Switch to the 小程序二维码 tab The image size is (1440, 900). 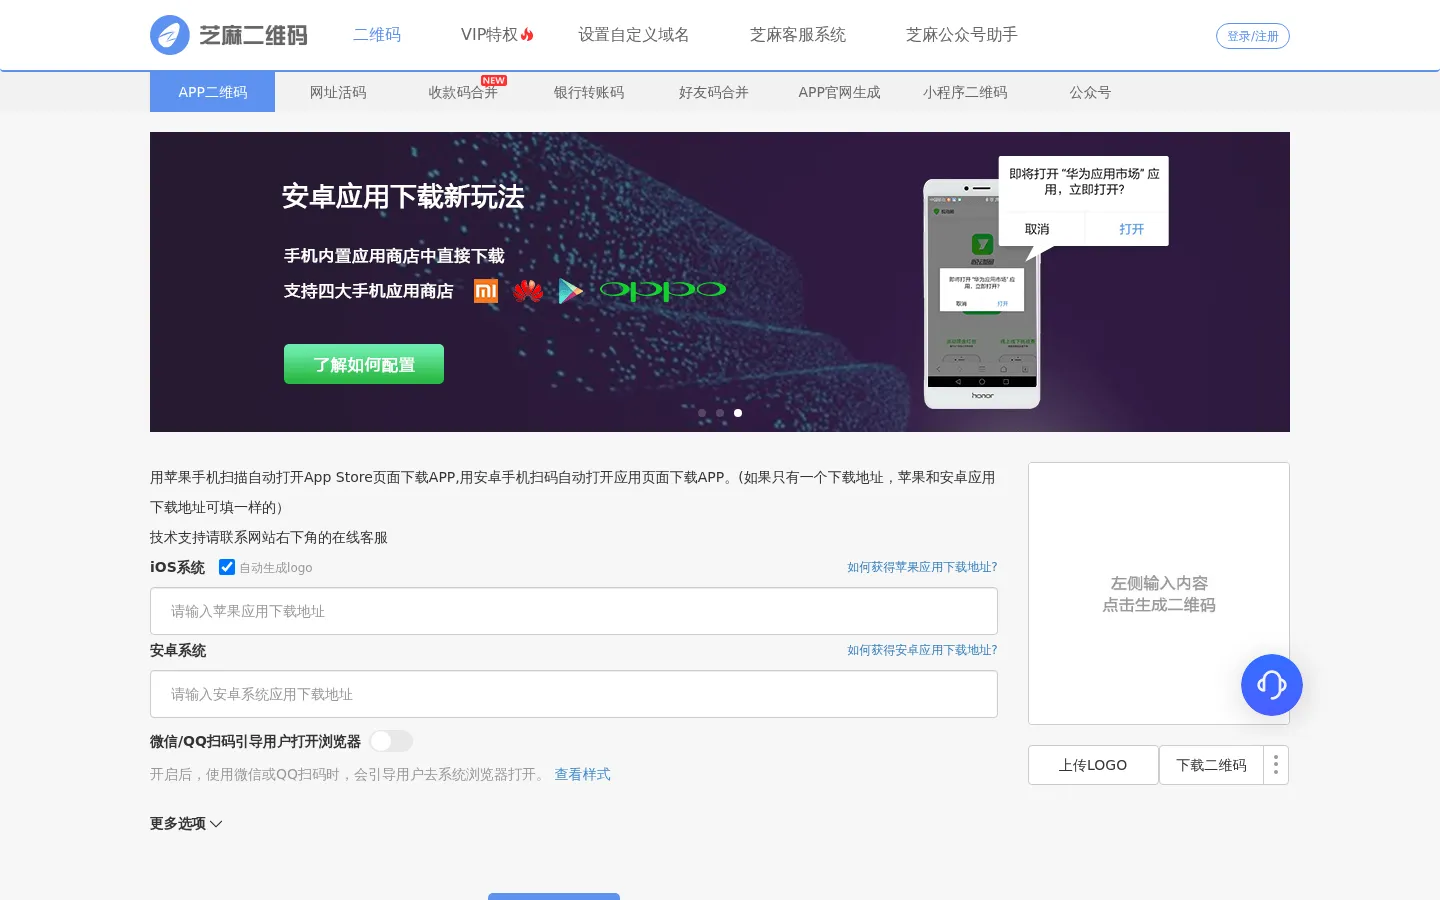click(965, 92)
